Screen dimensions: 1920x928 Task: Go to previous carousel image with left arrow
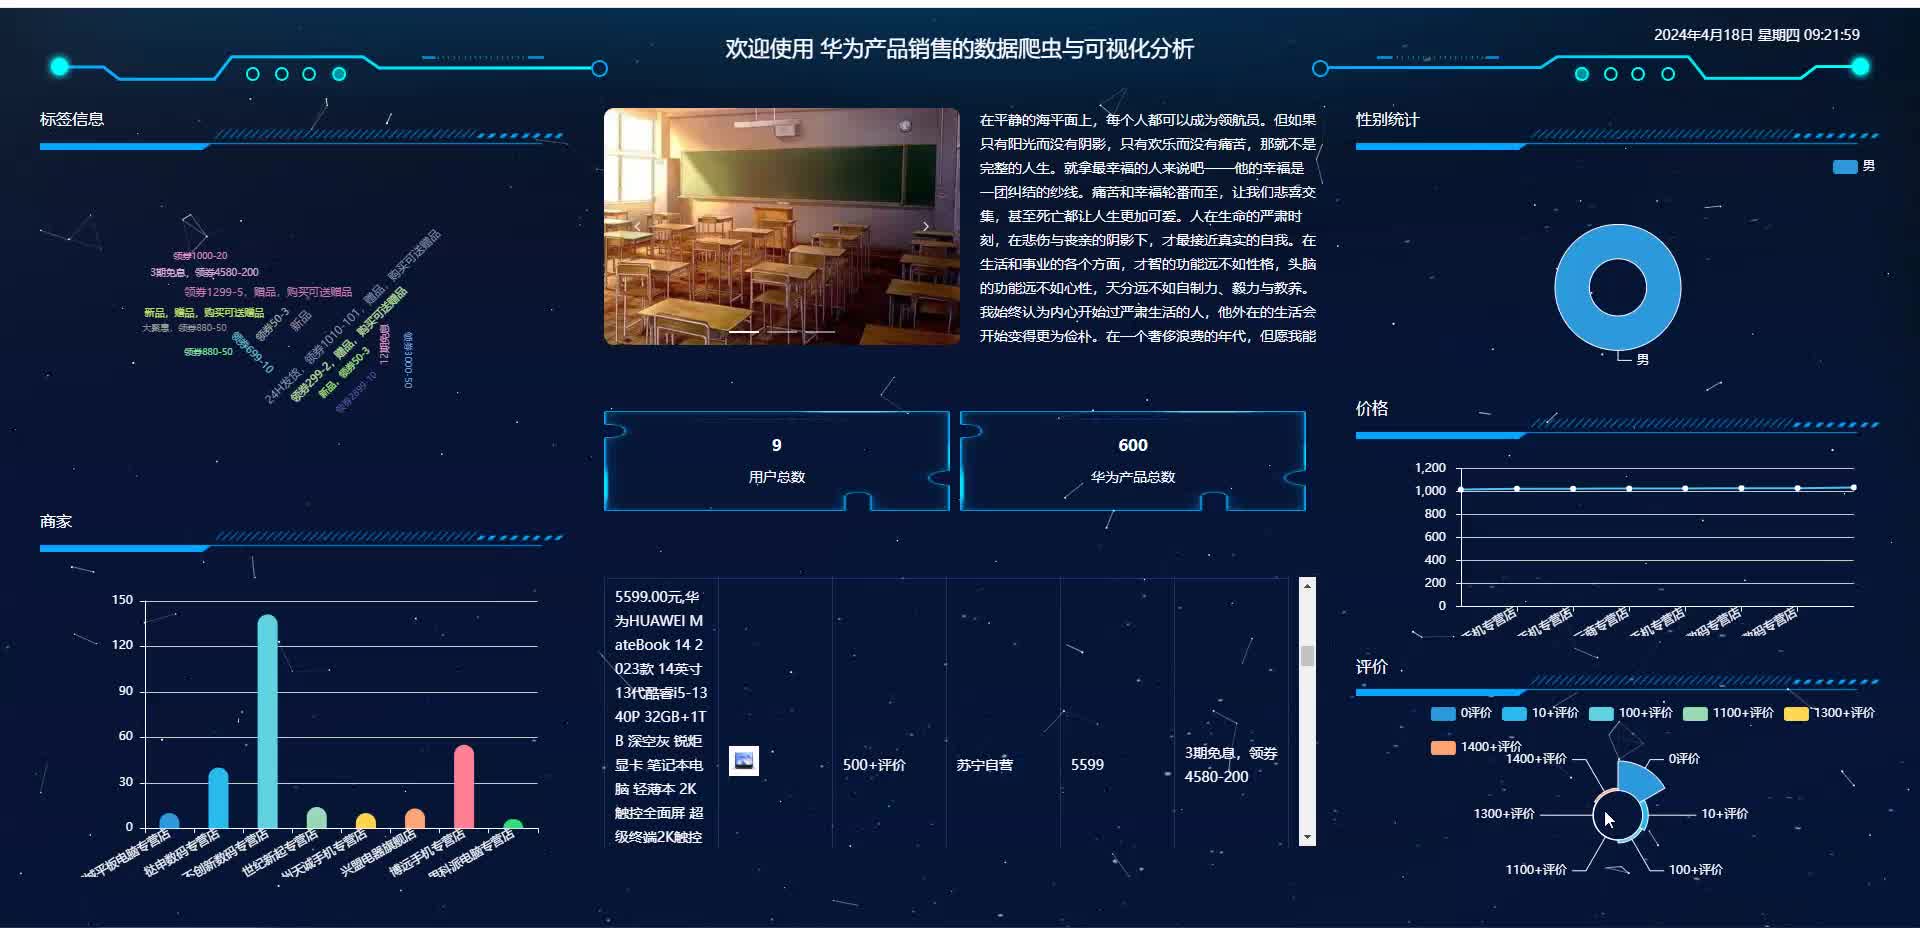click(x=637, y=227)
